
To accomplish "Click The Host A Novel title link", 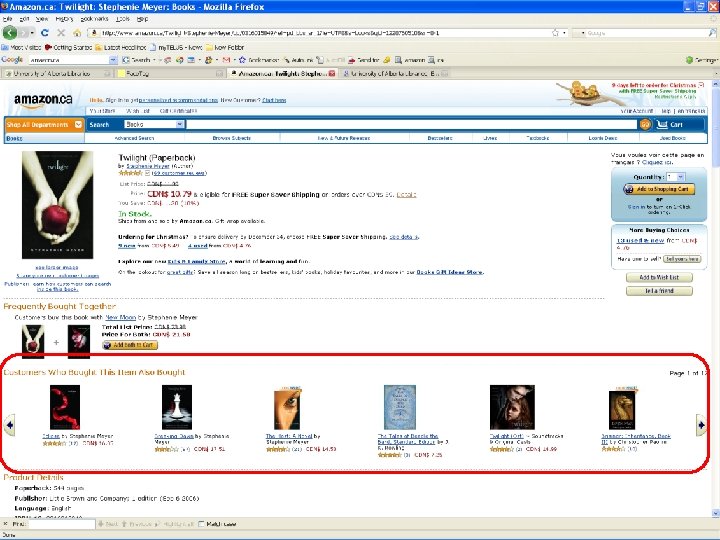I will pos(289,436).
